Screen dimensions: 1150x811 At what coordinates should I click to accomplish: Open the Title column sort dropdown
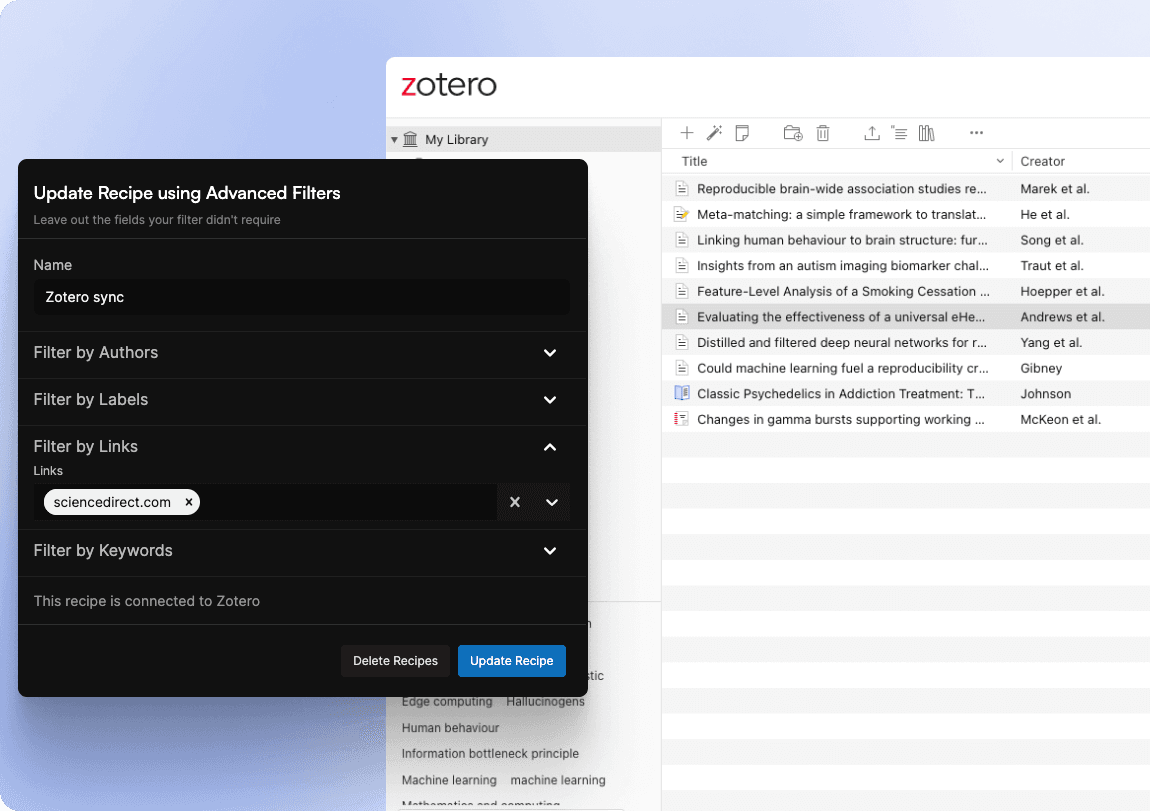coord(1000,160)
